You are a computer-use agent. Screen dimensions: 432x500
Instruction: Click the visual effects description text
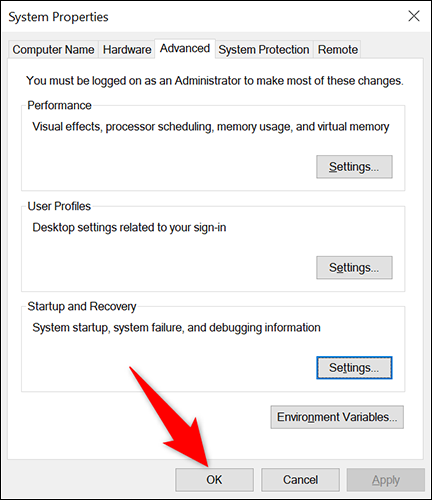(211, 127)
